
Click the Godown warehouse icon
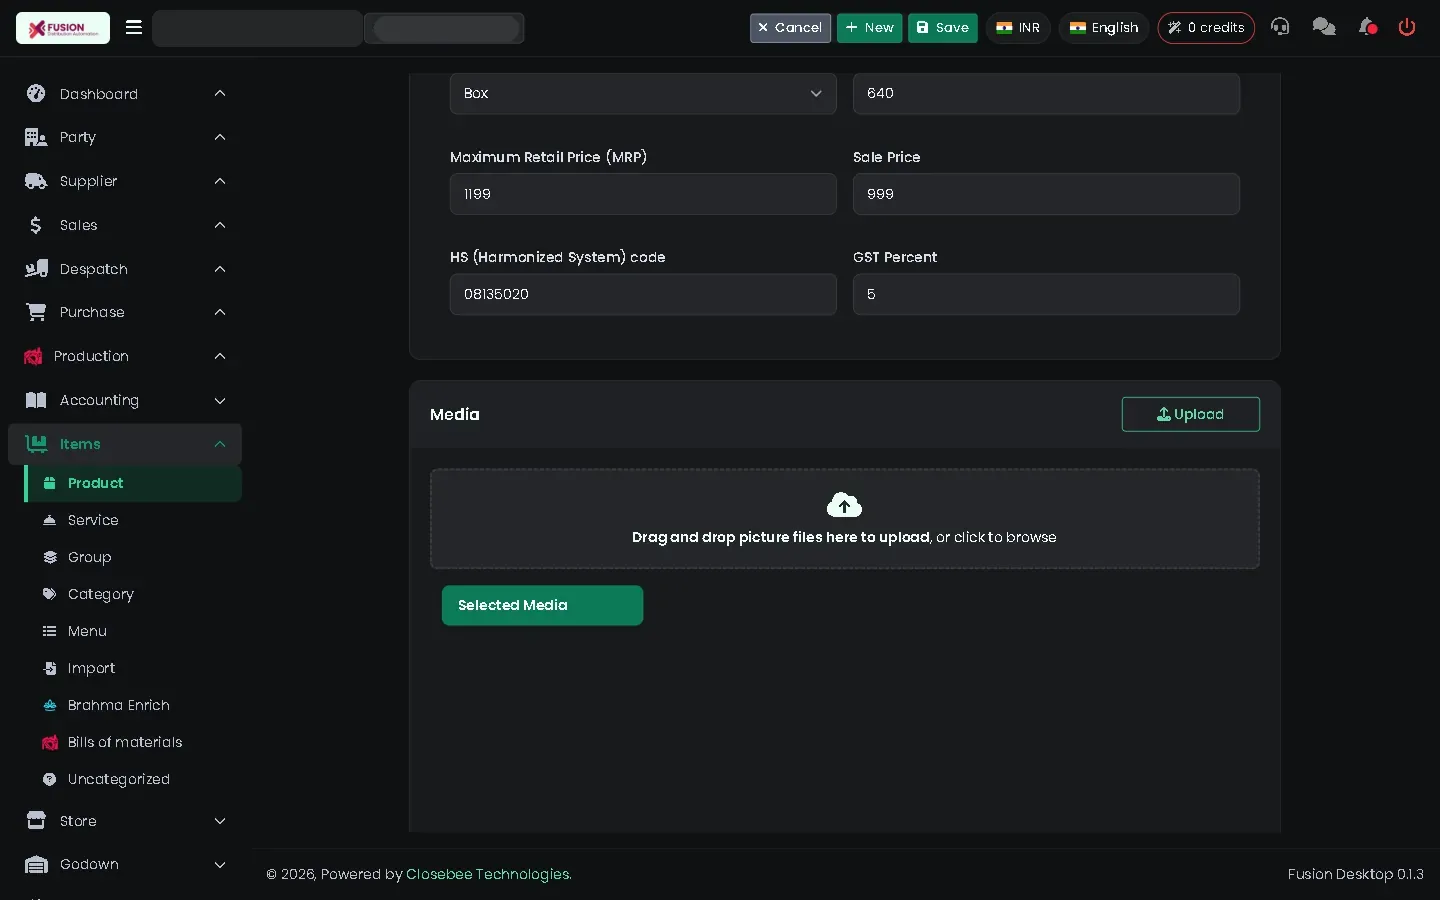(36, 865)
